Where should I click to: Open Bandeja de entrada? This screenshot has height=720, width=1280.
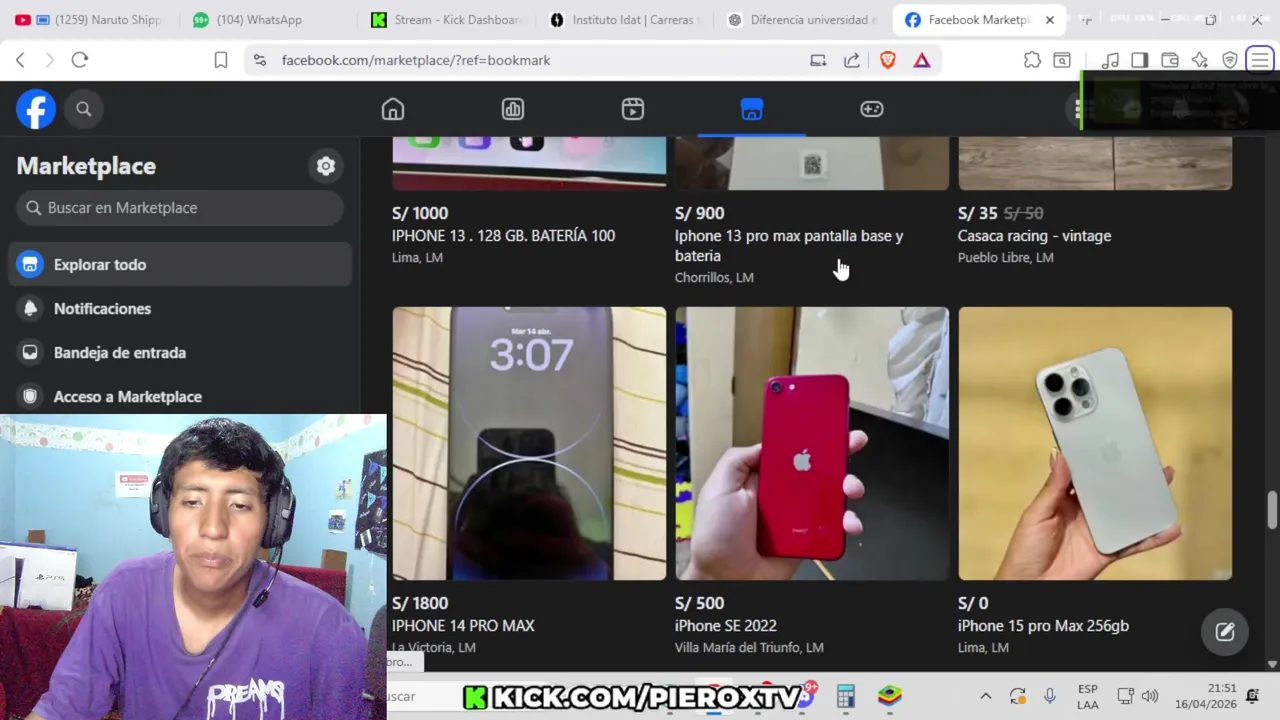[180, 353]
